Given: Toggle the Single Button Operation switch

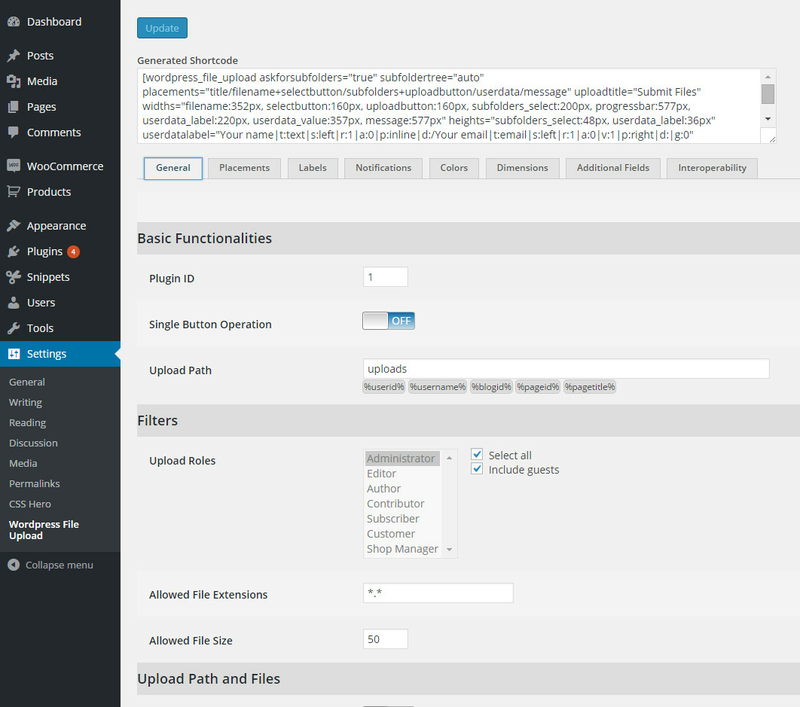Looking at the screenshot, I should 388,321.
